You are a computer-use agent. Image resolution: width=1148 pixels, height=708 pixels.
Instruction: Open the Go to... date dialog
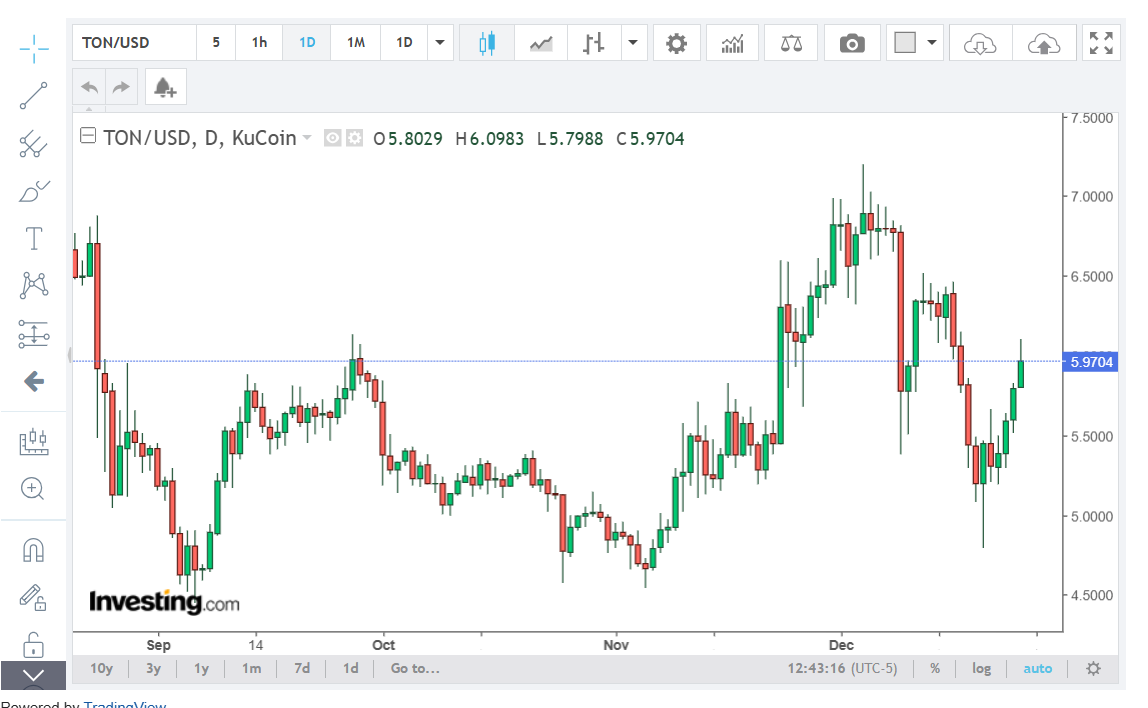pyautogui.click(x=415, y=668)
